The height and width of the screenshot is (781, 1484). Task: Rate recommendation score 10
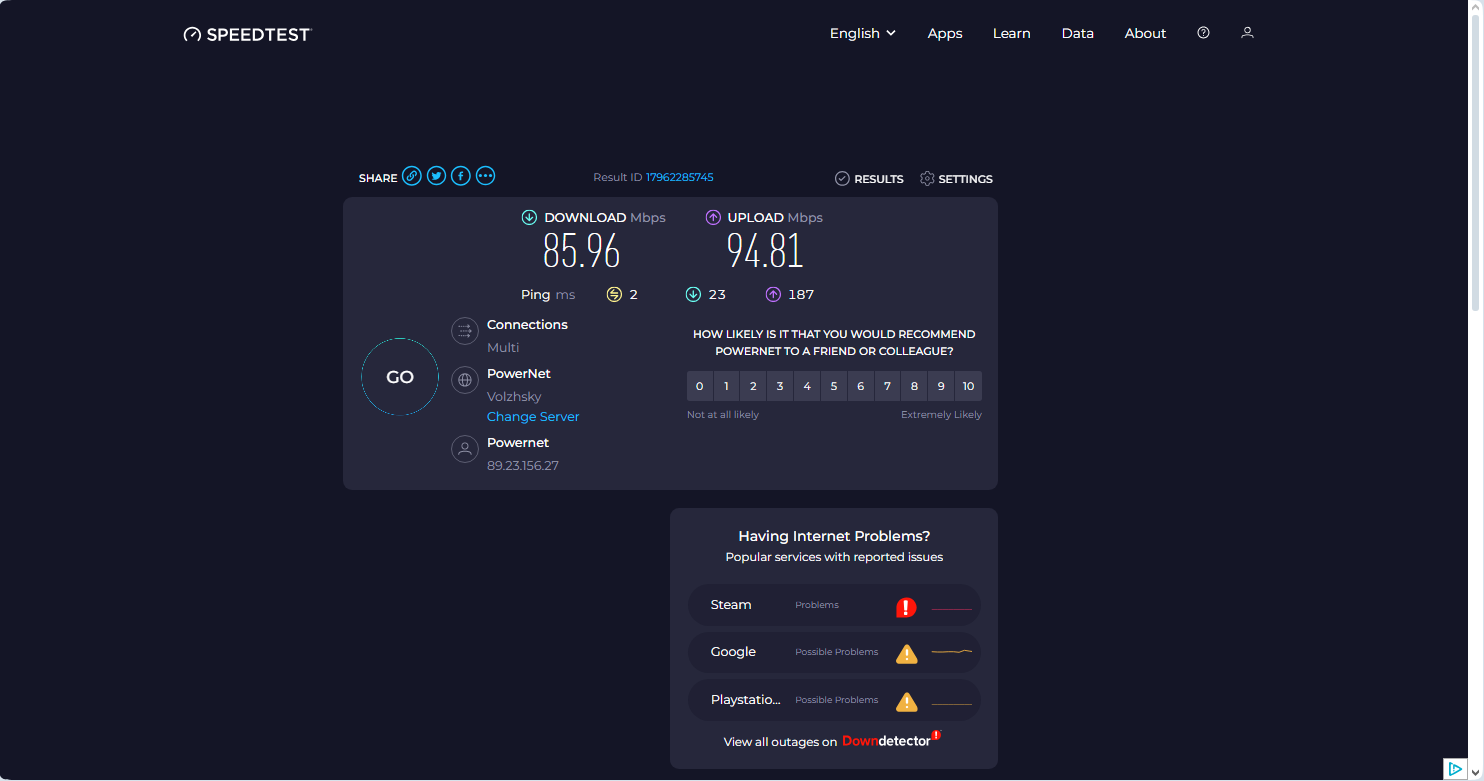(x=968, y=386)
